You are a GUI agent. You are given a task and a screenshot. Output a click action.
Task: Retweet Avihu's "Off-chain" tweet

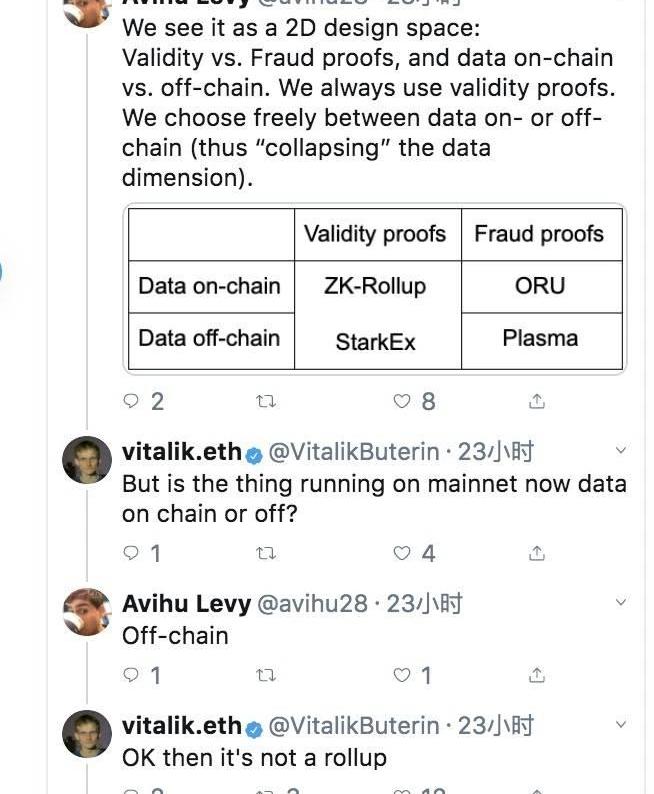[x=266, y=675]
